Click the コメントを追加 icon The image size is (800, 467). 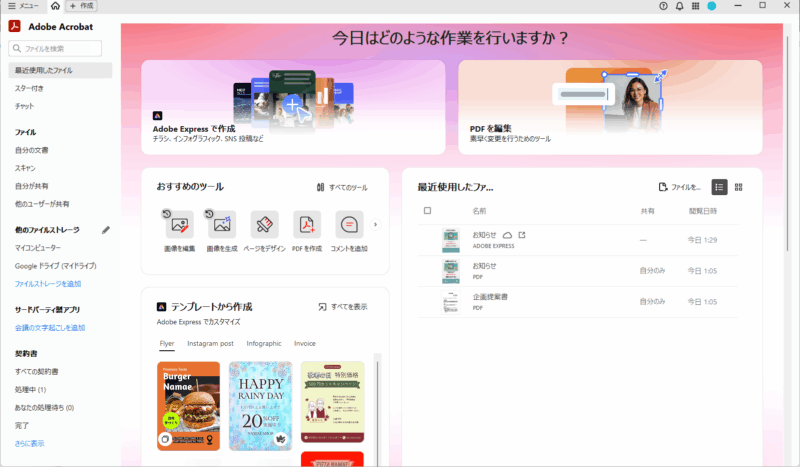click(x=349, y=224)
